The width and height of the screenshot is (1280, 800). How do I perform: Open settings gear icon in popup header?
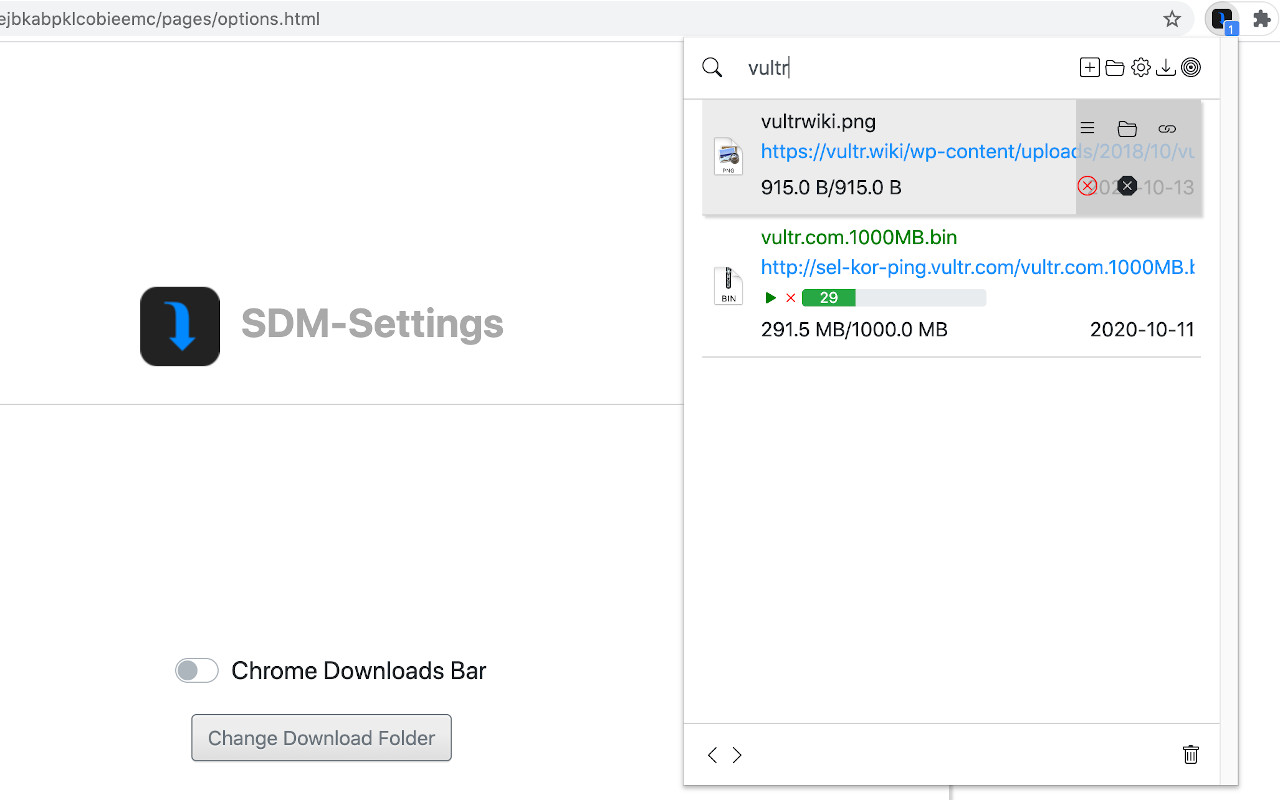[x=1141, y=67]
